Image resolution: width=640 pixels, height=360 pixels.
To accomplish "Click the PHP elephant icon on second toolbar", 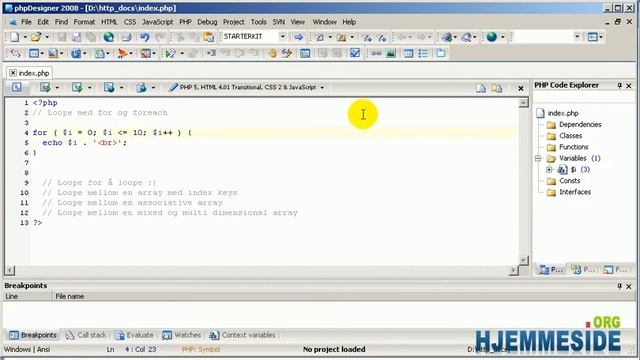I will click(x=76, y=53).
